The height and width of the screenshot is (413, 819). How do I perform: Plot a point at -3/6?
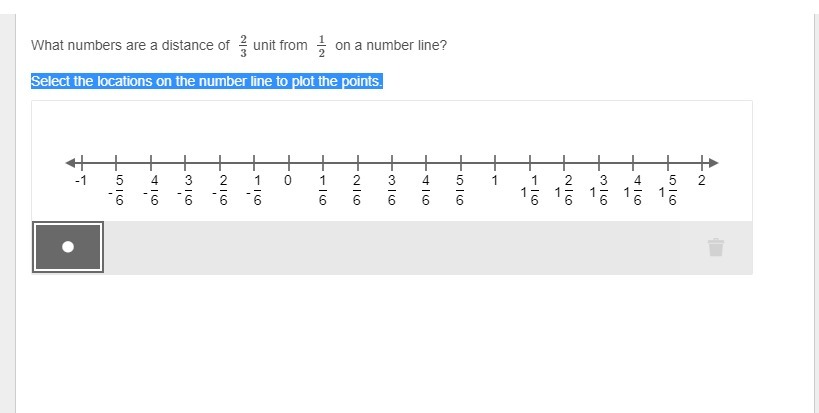(185, 163)
